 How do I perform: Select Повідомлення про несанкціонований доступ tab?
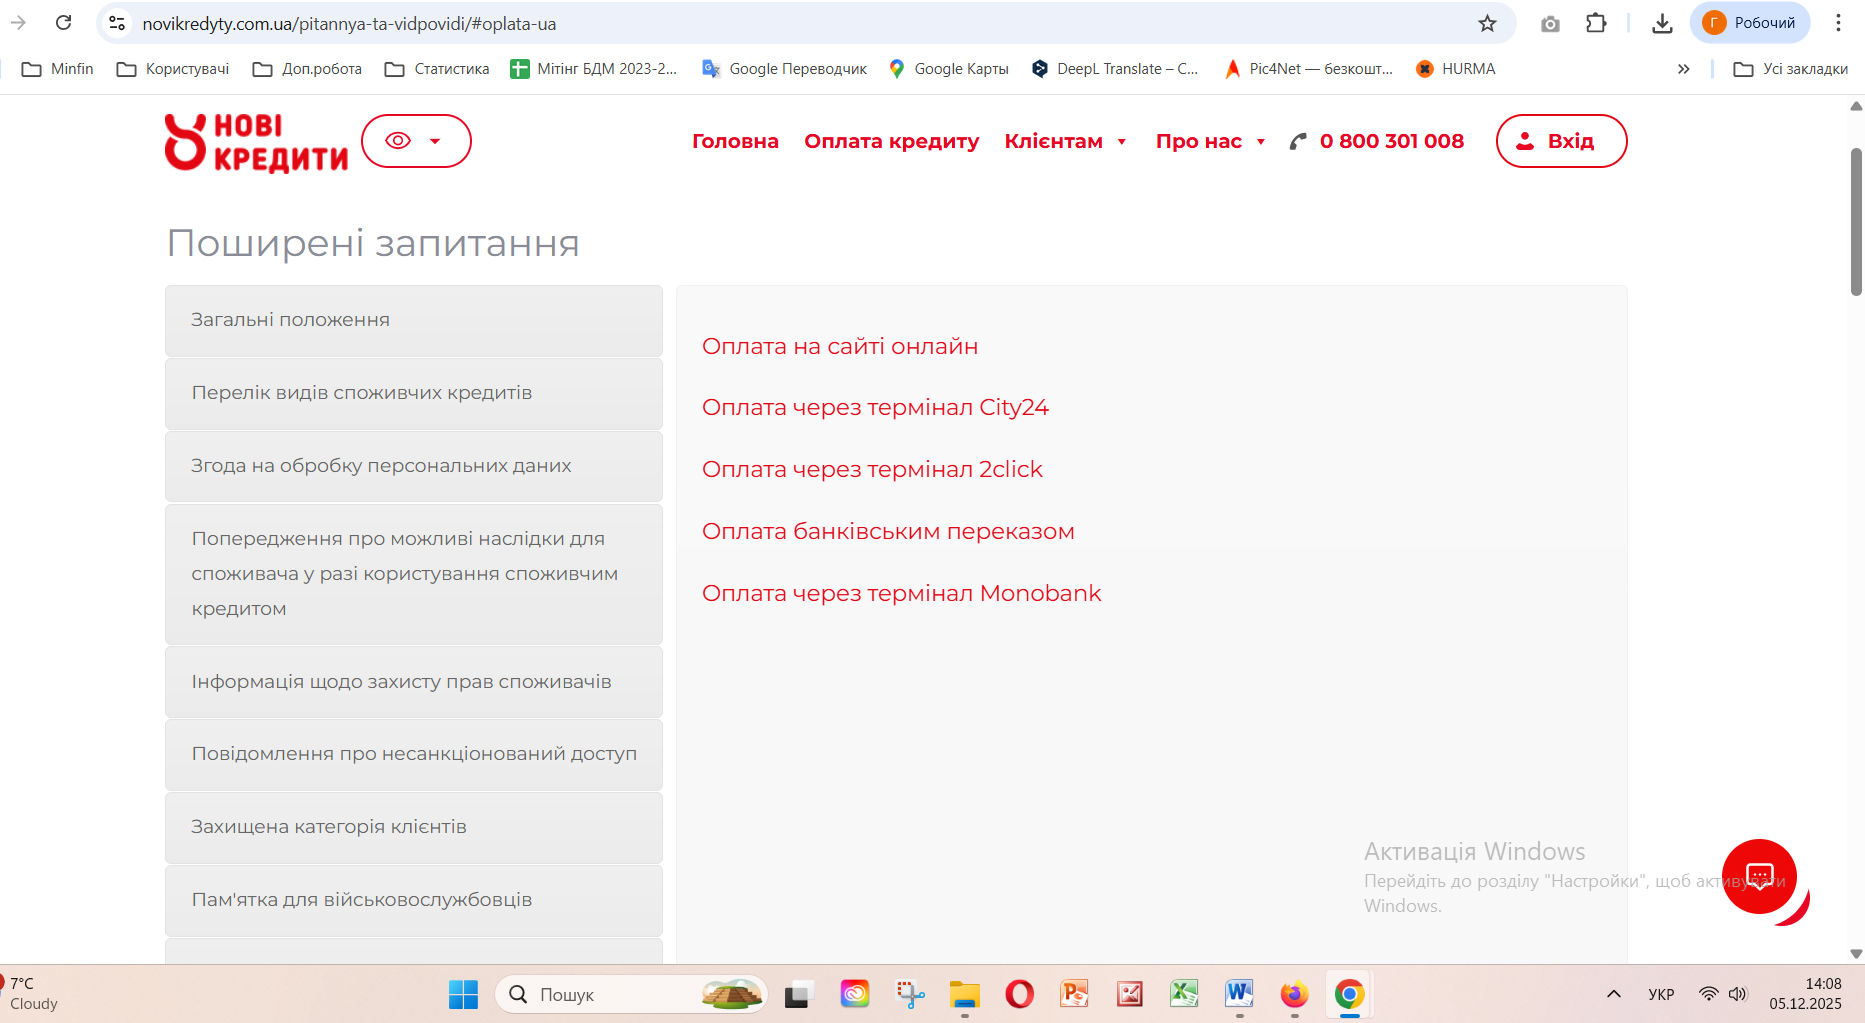pyautogui.click(x=414, y=754)
